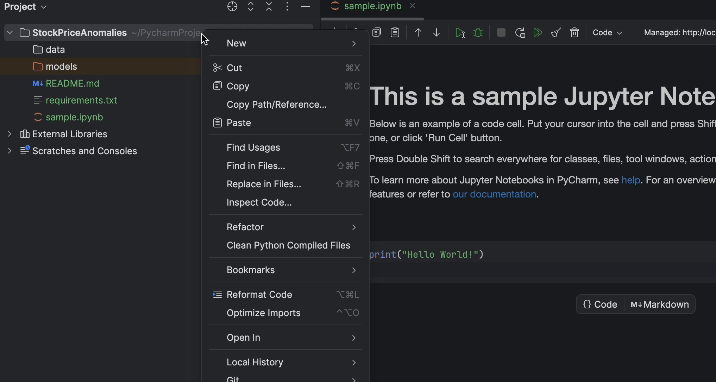Screen dimensions: 716x382
Task: Open the cell type Code dropdown in toolbar
Action: 607,32
